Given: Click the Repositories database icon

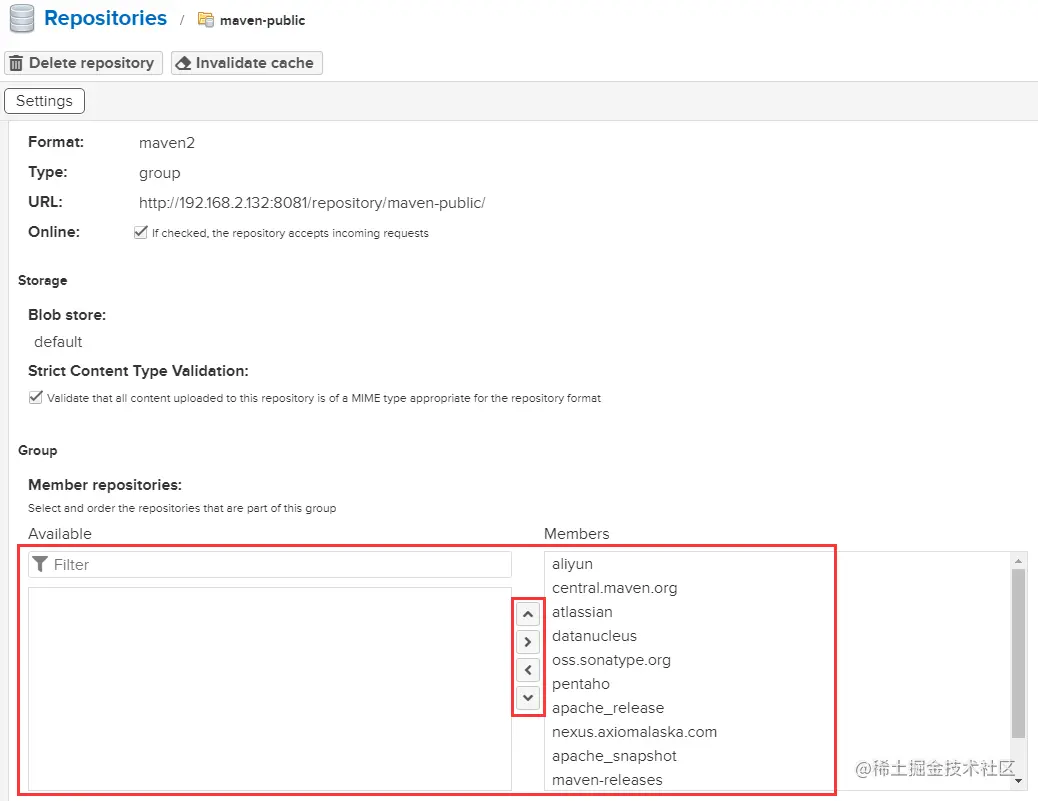Looking at the screenshot, I should [x=21, y=18].
